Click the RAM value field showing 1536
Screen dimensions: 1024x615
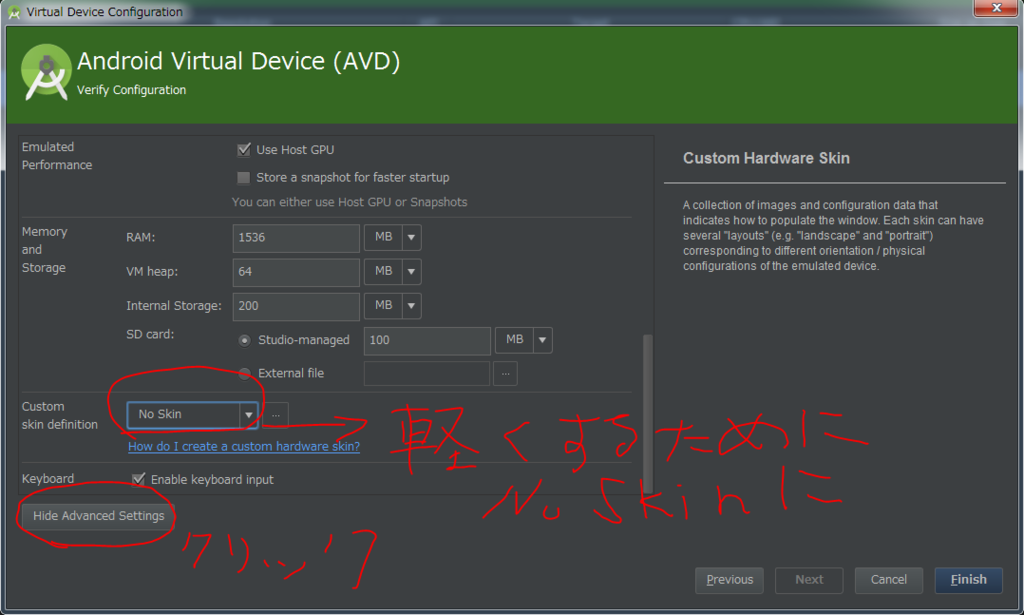click(296, 238)
